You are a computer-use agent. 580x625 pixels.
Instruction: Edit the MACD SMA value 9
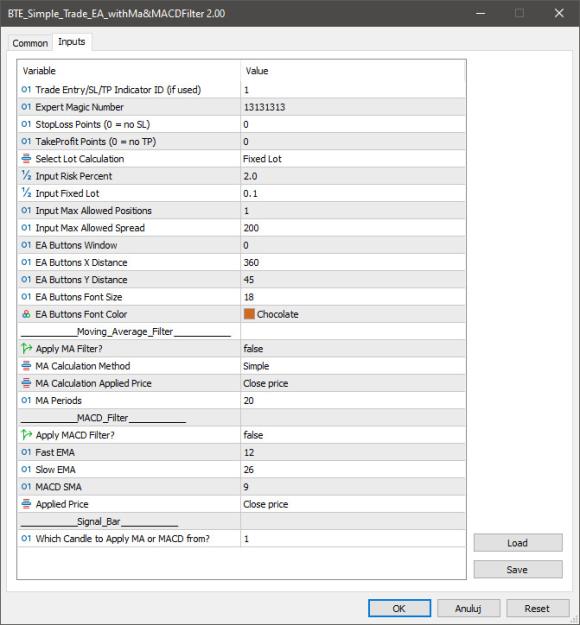(353, 487)
